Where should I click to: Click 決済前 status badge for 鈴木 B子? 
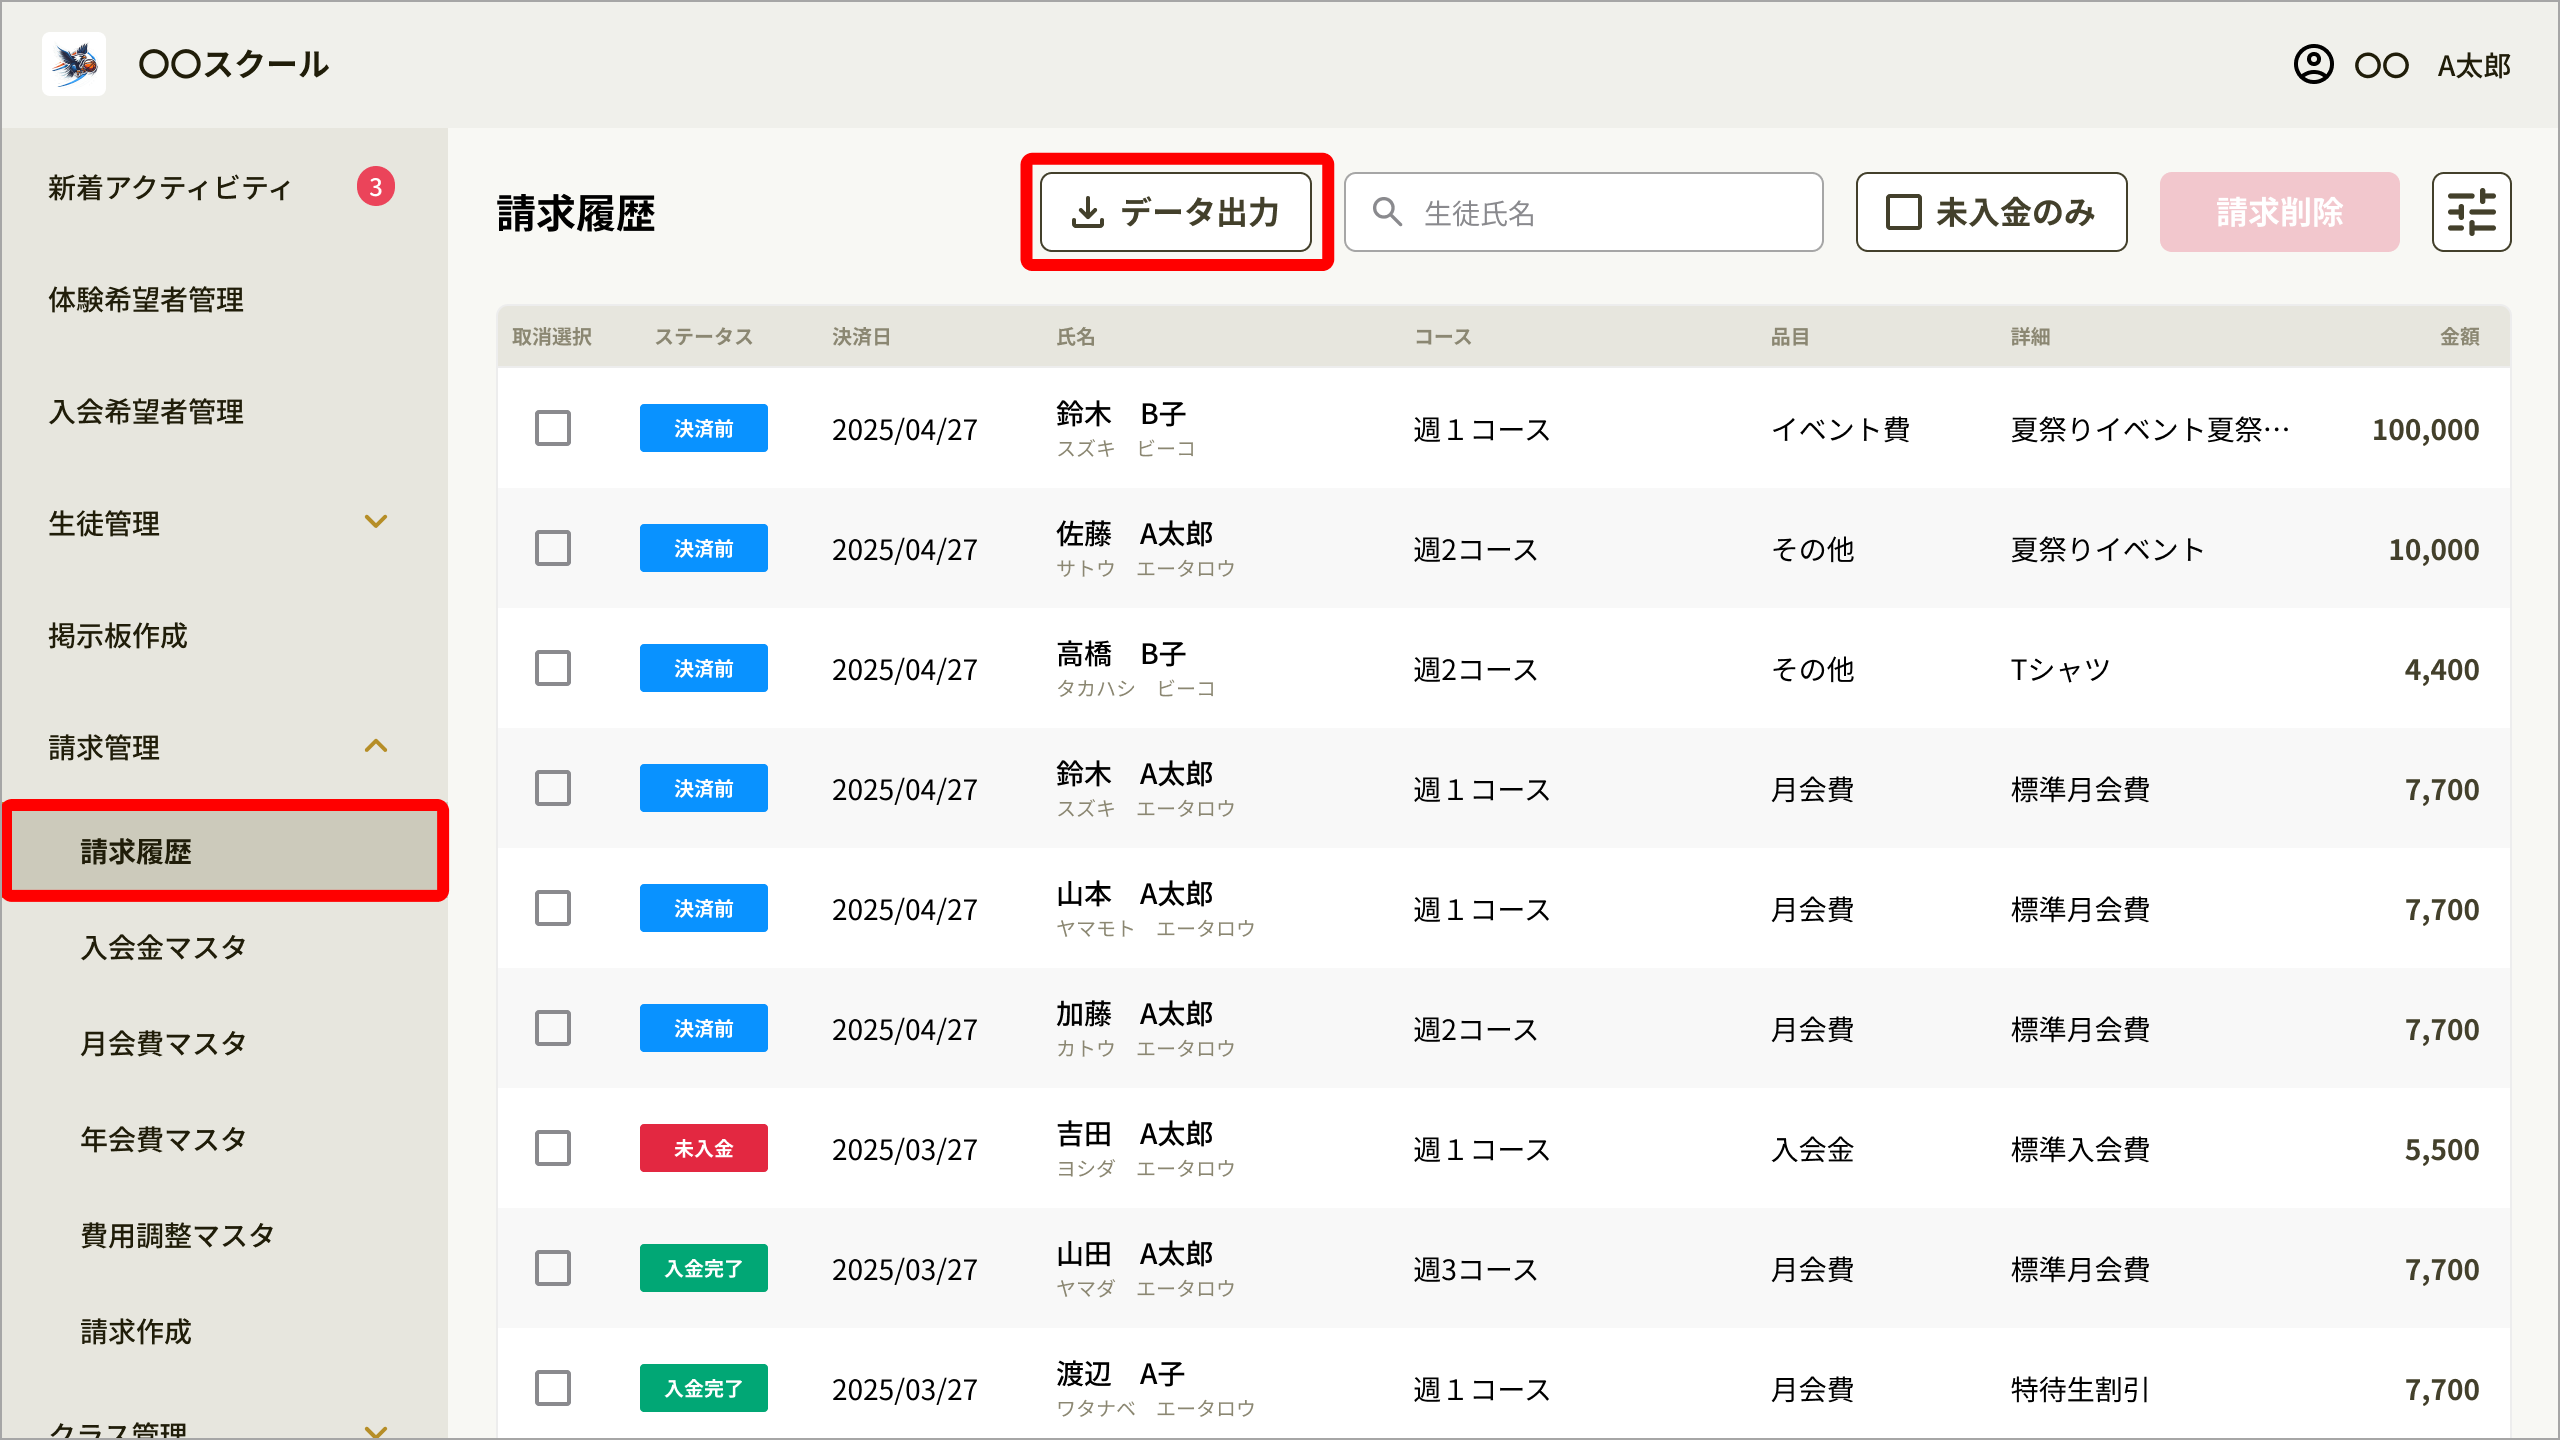click(704, 428)
